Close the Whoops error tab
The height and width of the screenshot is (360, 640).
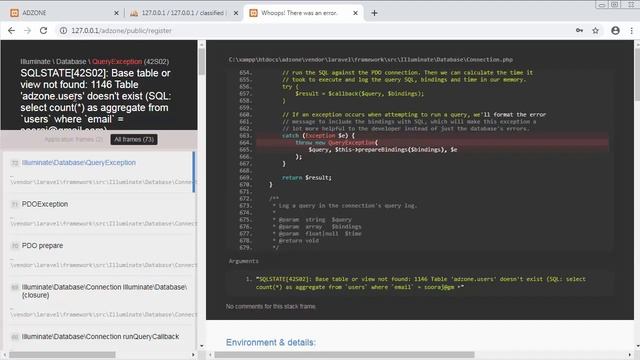(356, 13)
